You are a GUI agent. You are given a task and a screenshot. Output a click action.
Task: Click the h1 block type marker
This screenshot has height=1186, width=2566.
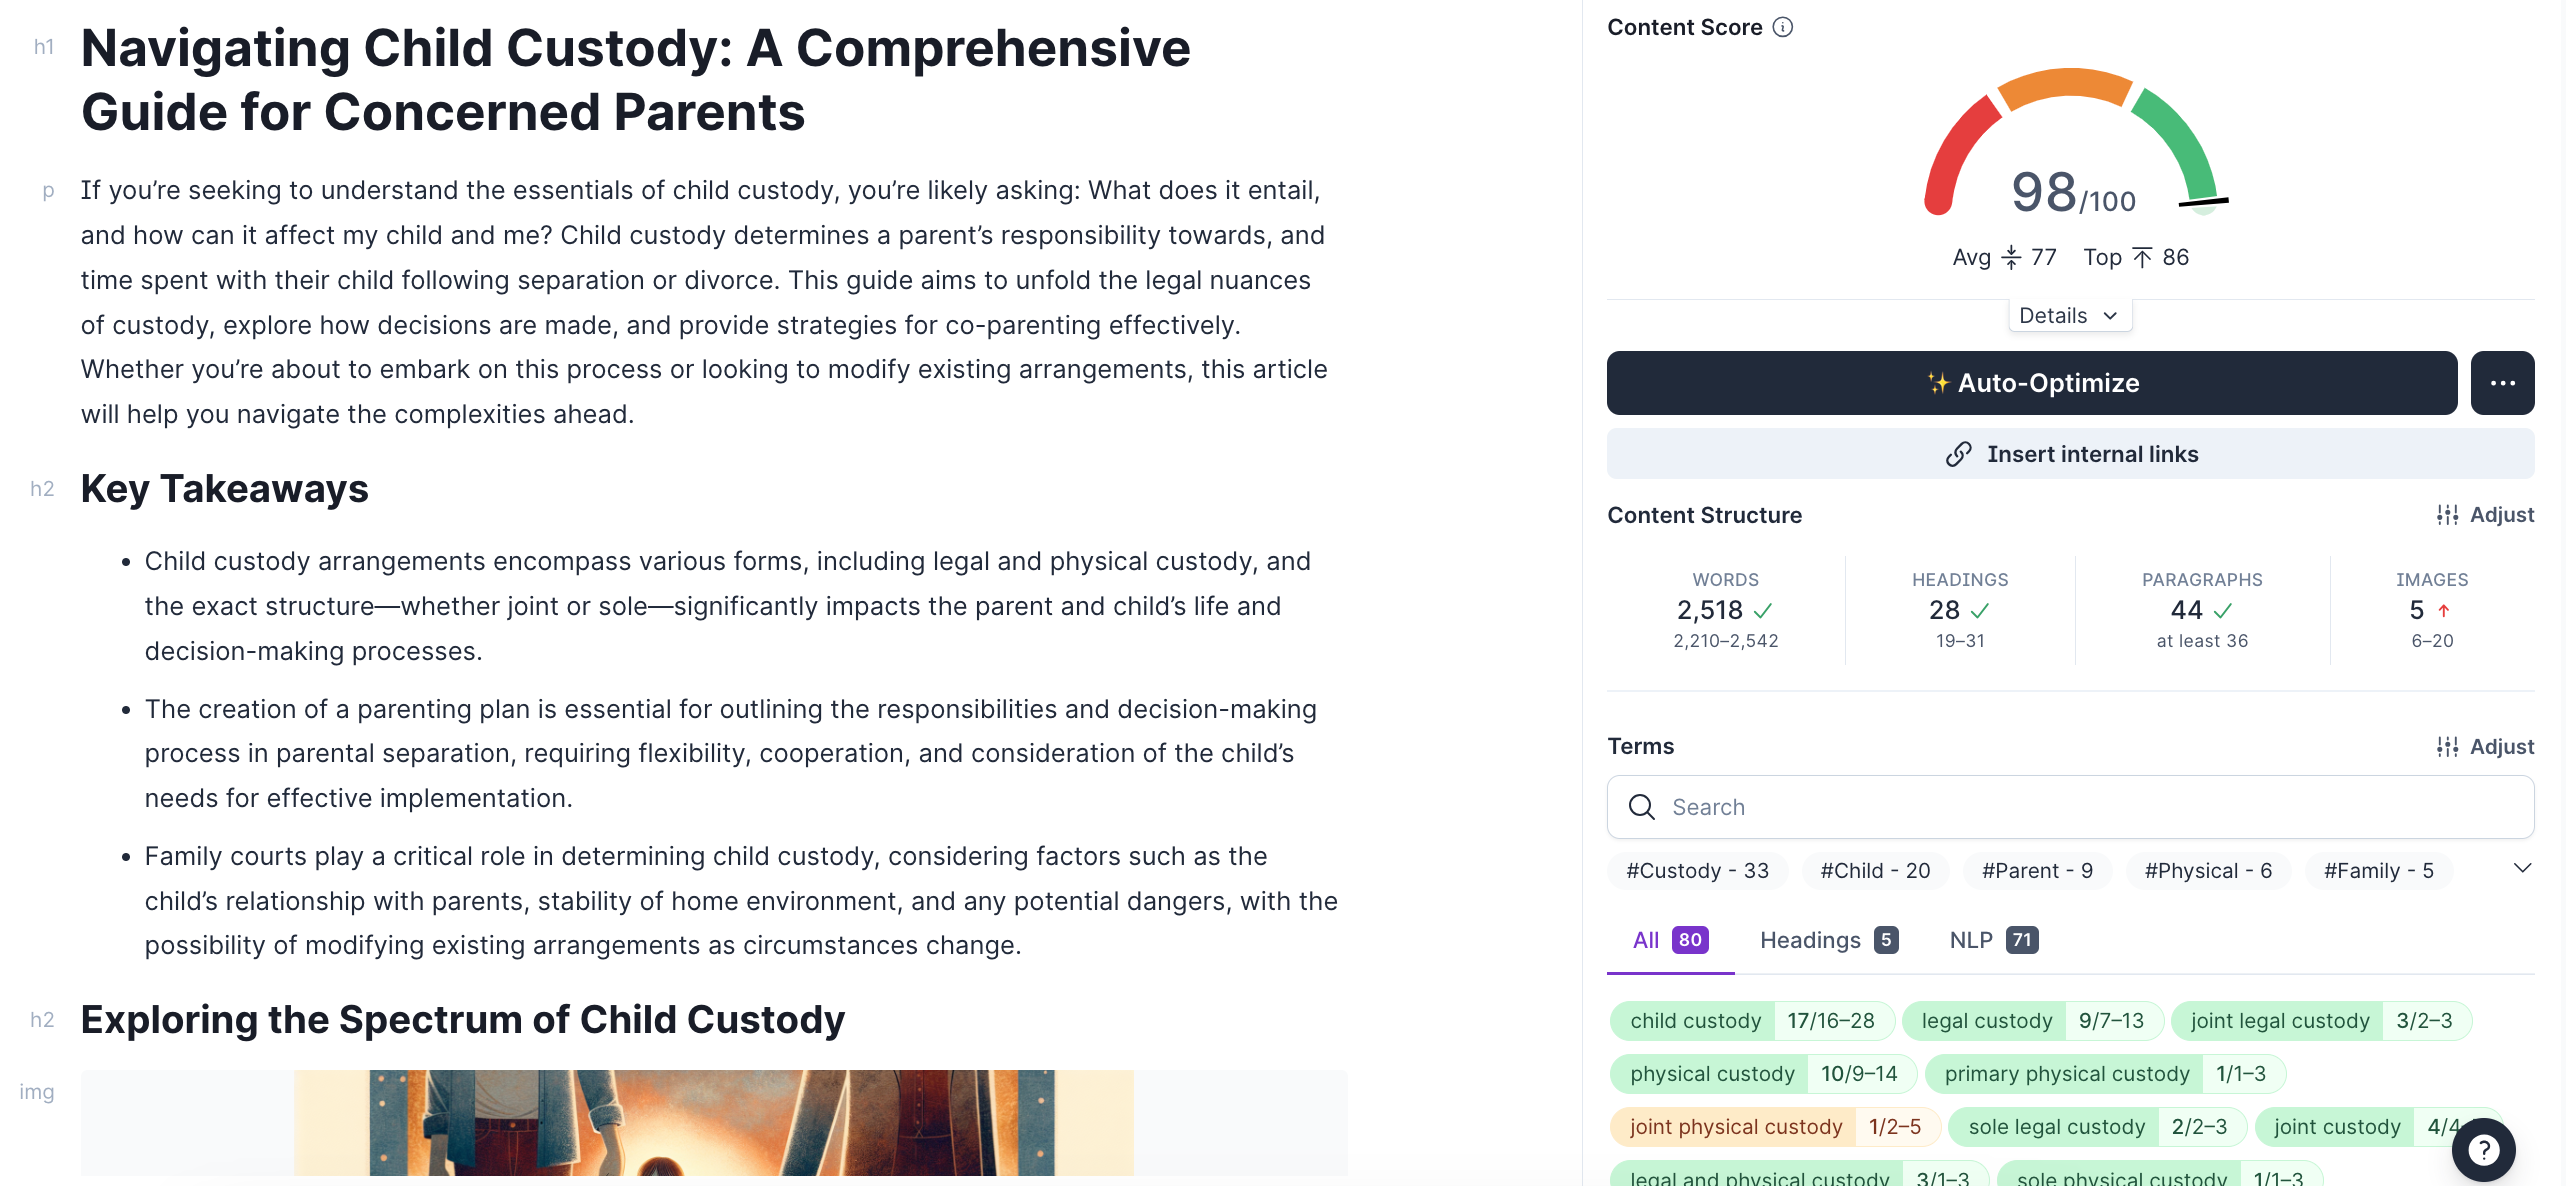43,47
